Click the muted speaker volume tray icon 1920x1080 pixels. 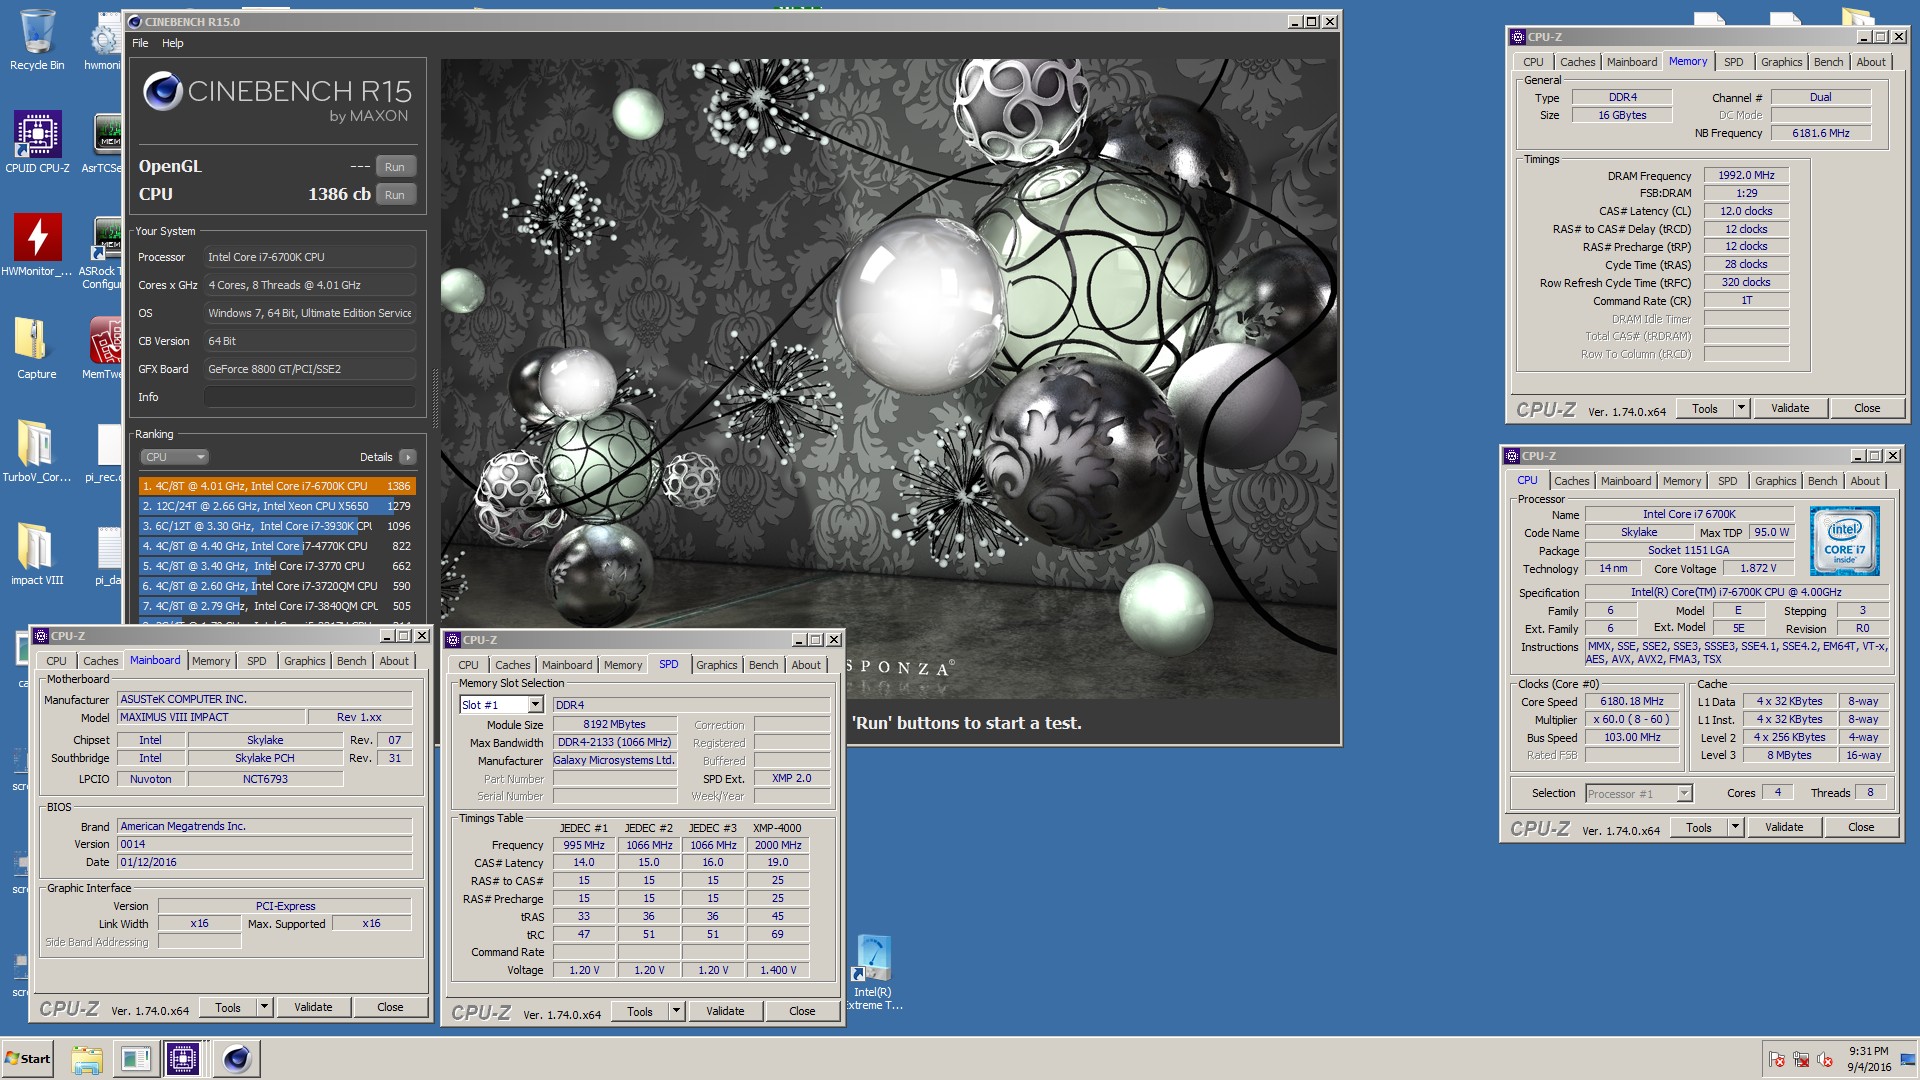click(1825, 1059)
